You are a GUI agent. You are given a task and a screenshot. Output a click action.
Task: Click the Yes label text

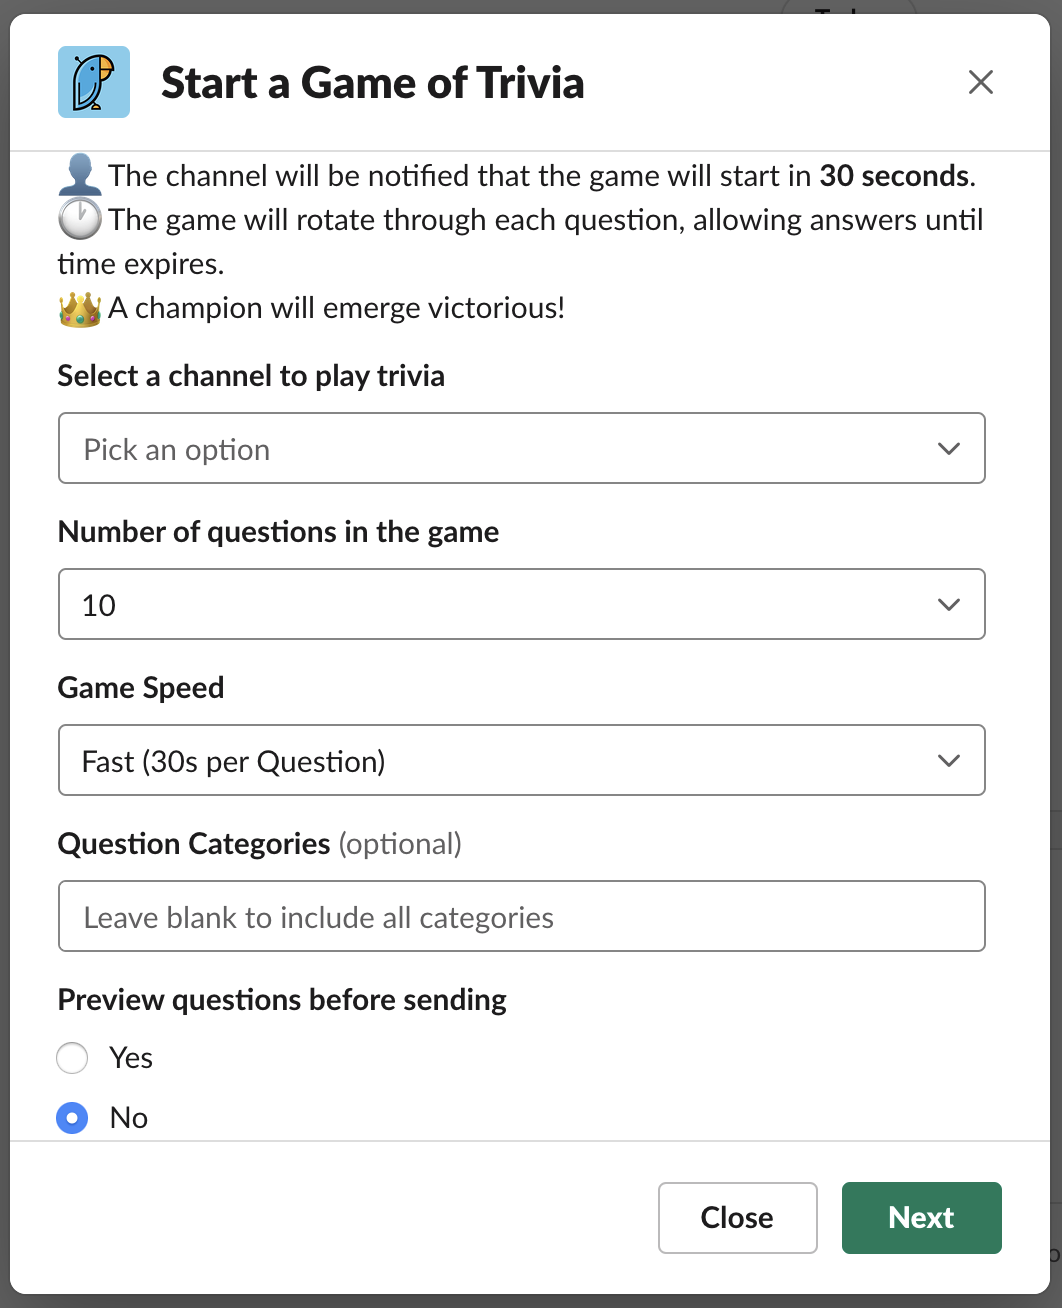[x=131, y=1058]
